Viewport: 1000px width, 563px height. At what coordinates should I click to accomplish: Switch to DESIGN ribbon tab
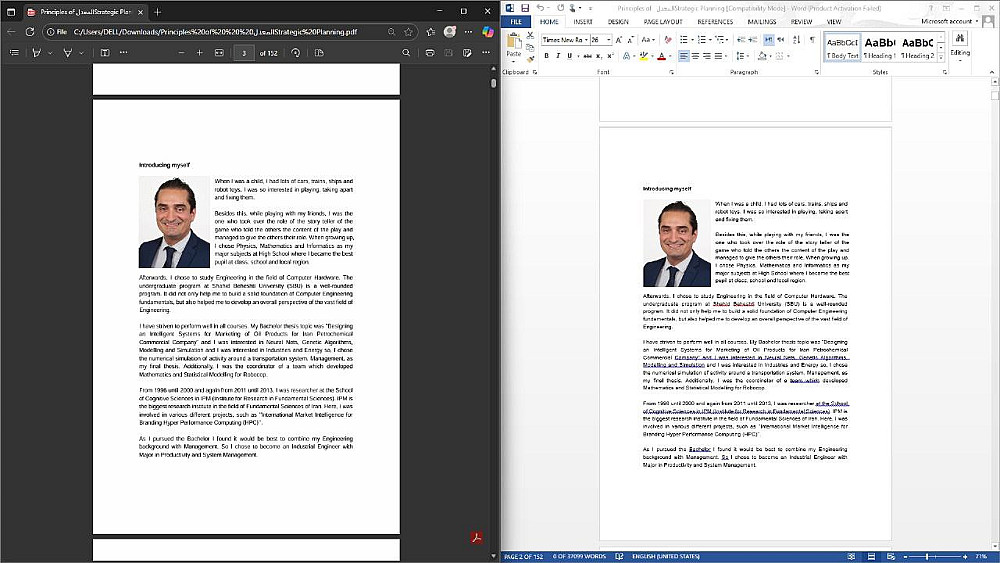click(x=618, y=22)
